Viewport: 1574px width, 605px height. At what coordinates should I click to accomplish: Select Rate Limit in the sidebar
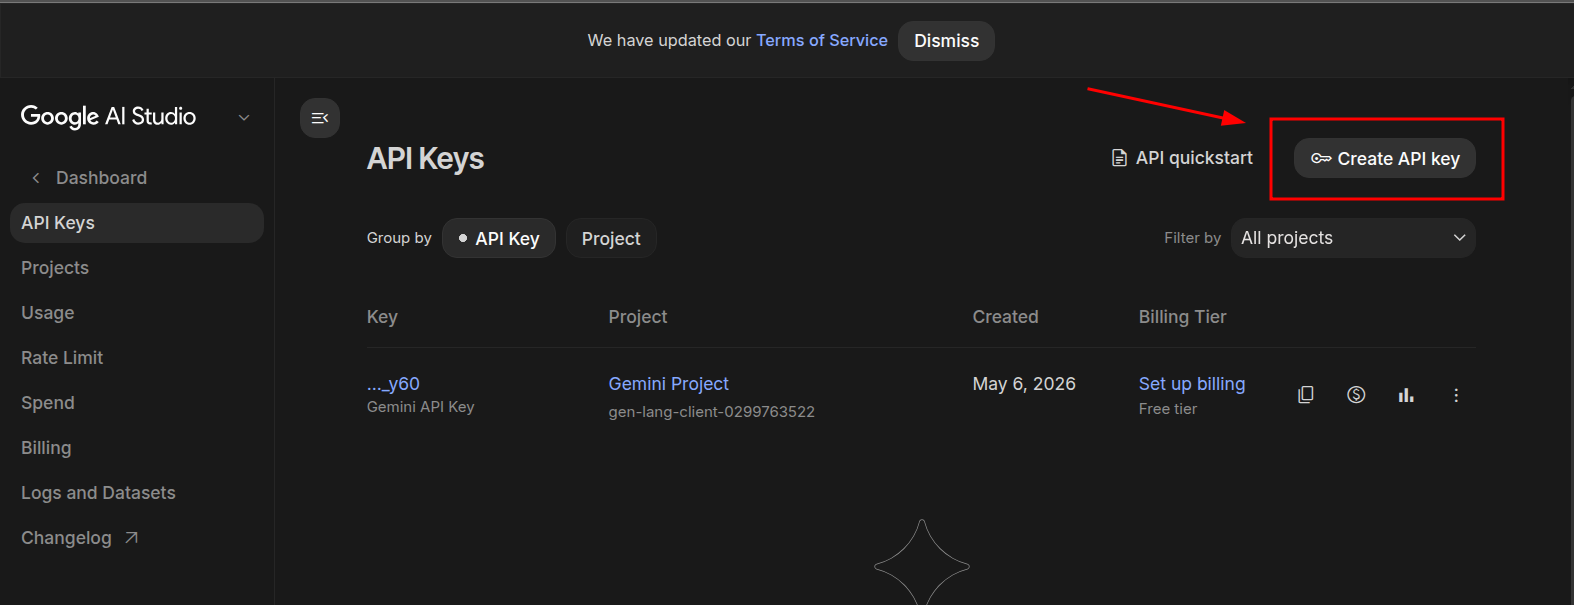click(x=62, y=358)
